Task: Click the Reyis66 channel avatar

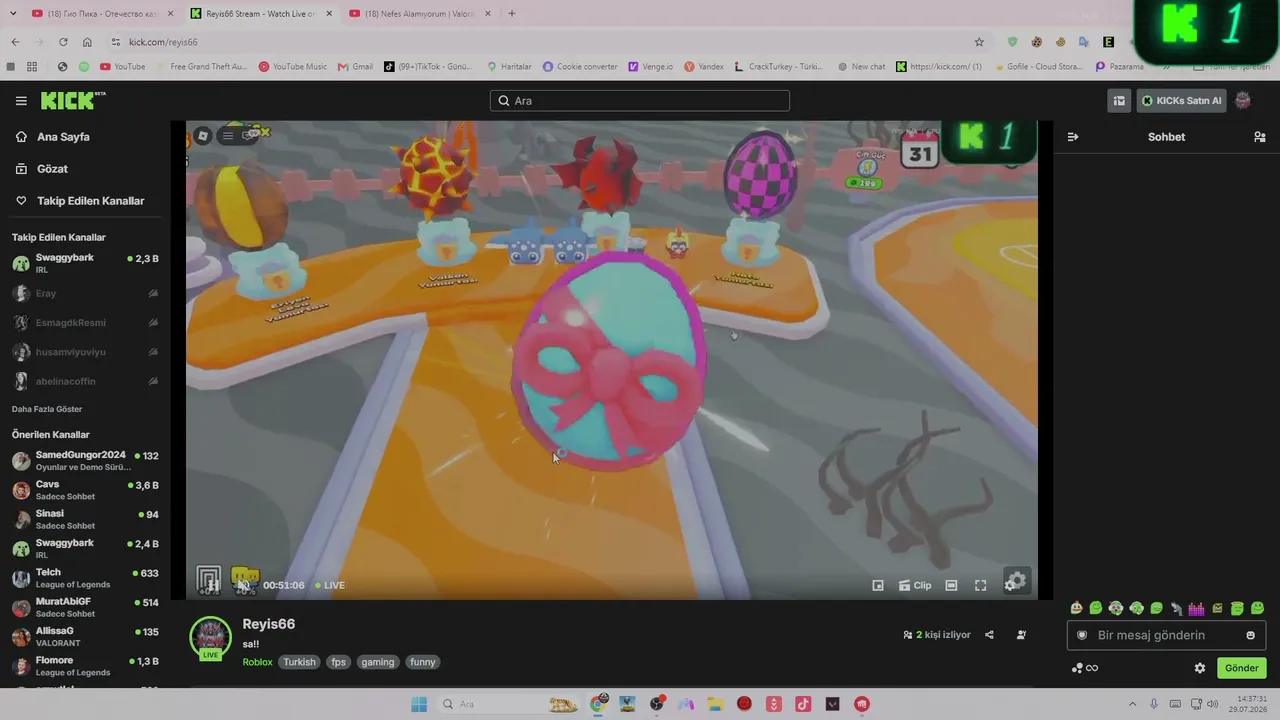Action: pos(210,638)
